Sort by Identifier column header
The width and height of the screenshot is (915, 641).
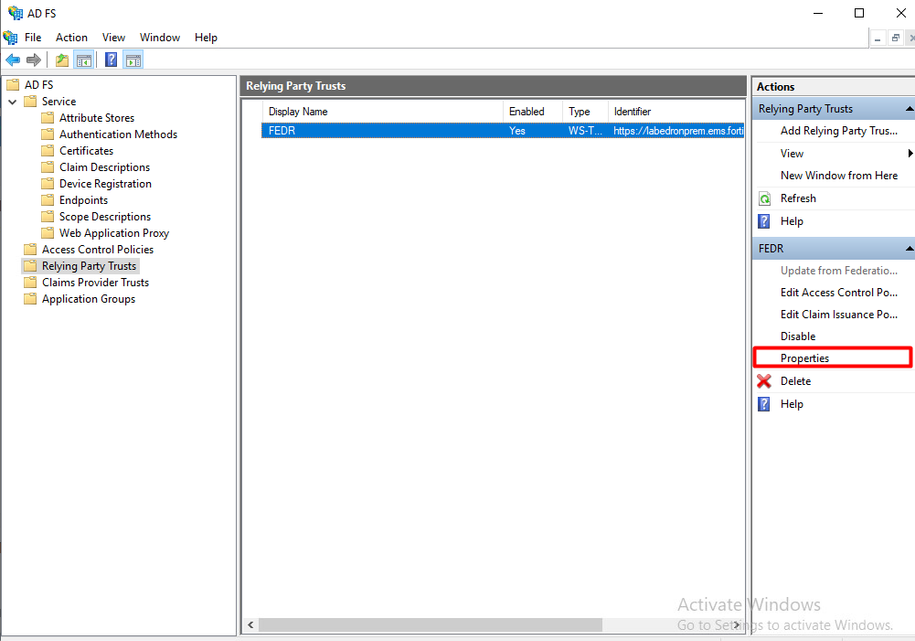tap(676, 112)
